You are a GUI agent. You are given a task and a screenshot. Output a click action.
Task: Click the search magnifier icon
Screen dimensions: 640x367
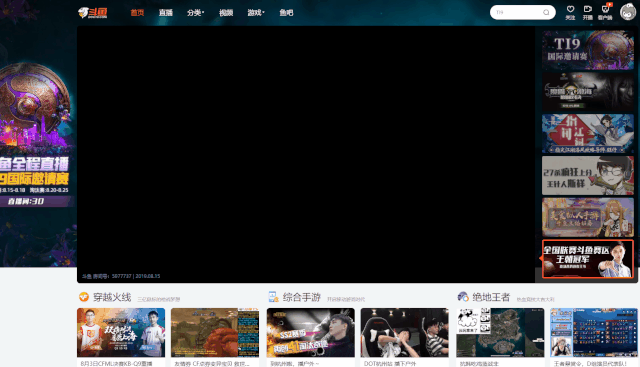[546, 12]
